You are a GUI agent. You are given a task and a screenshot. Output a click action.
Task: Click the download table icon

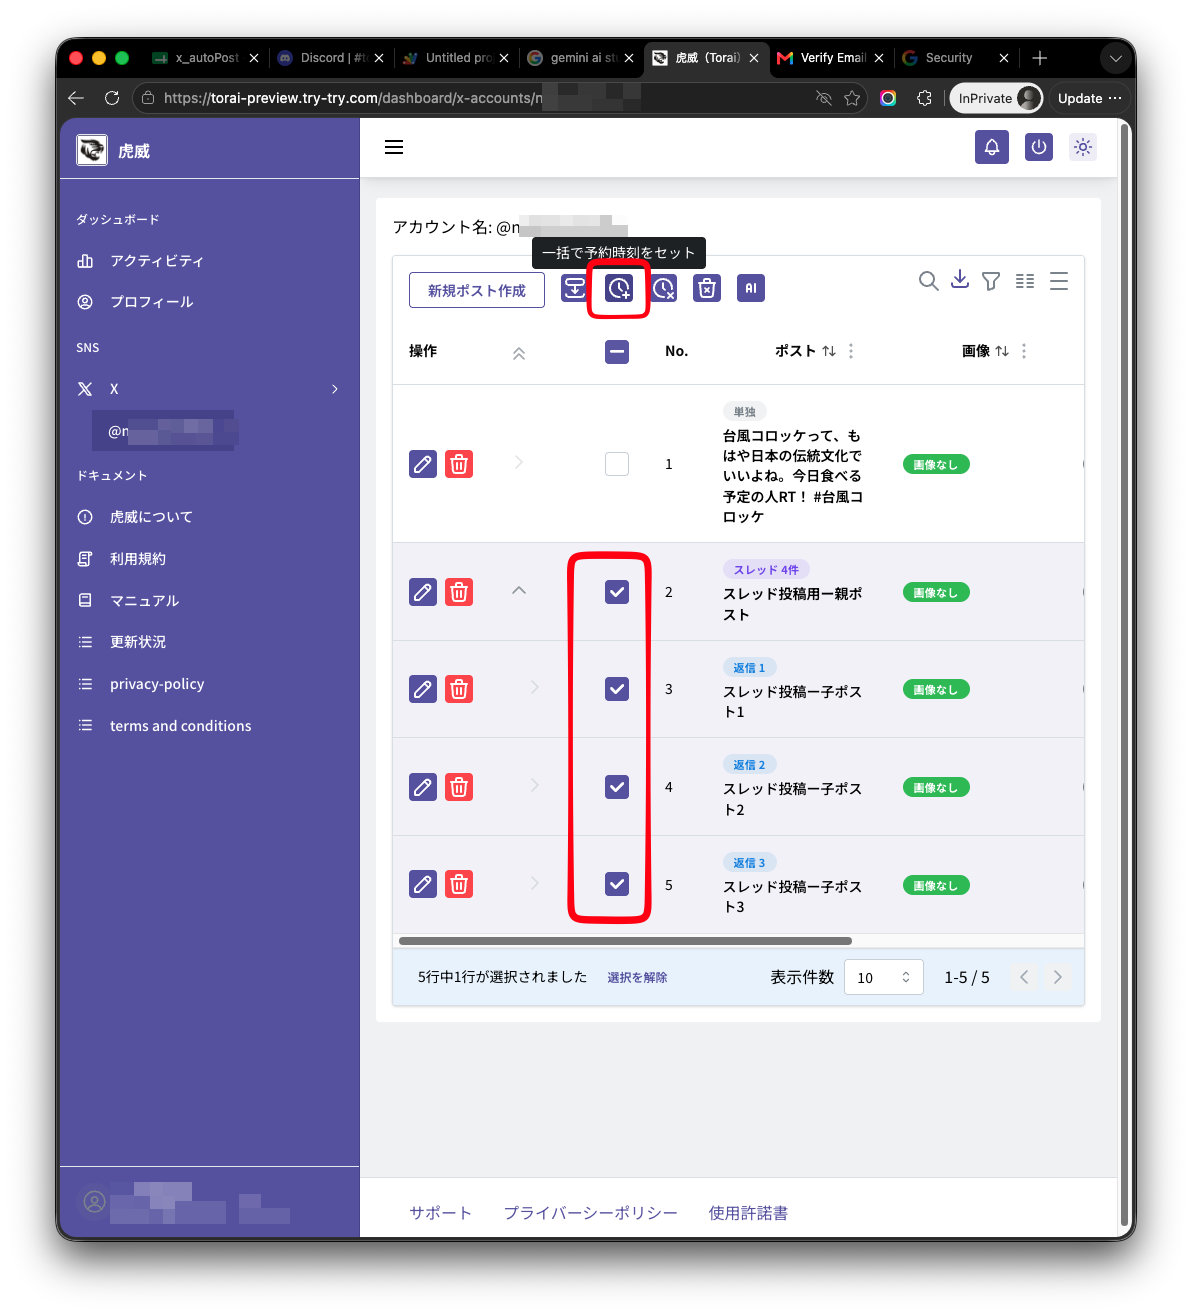pos(960,280)
